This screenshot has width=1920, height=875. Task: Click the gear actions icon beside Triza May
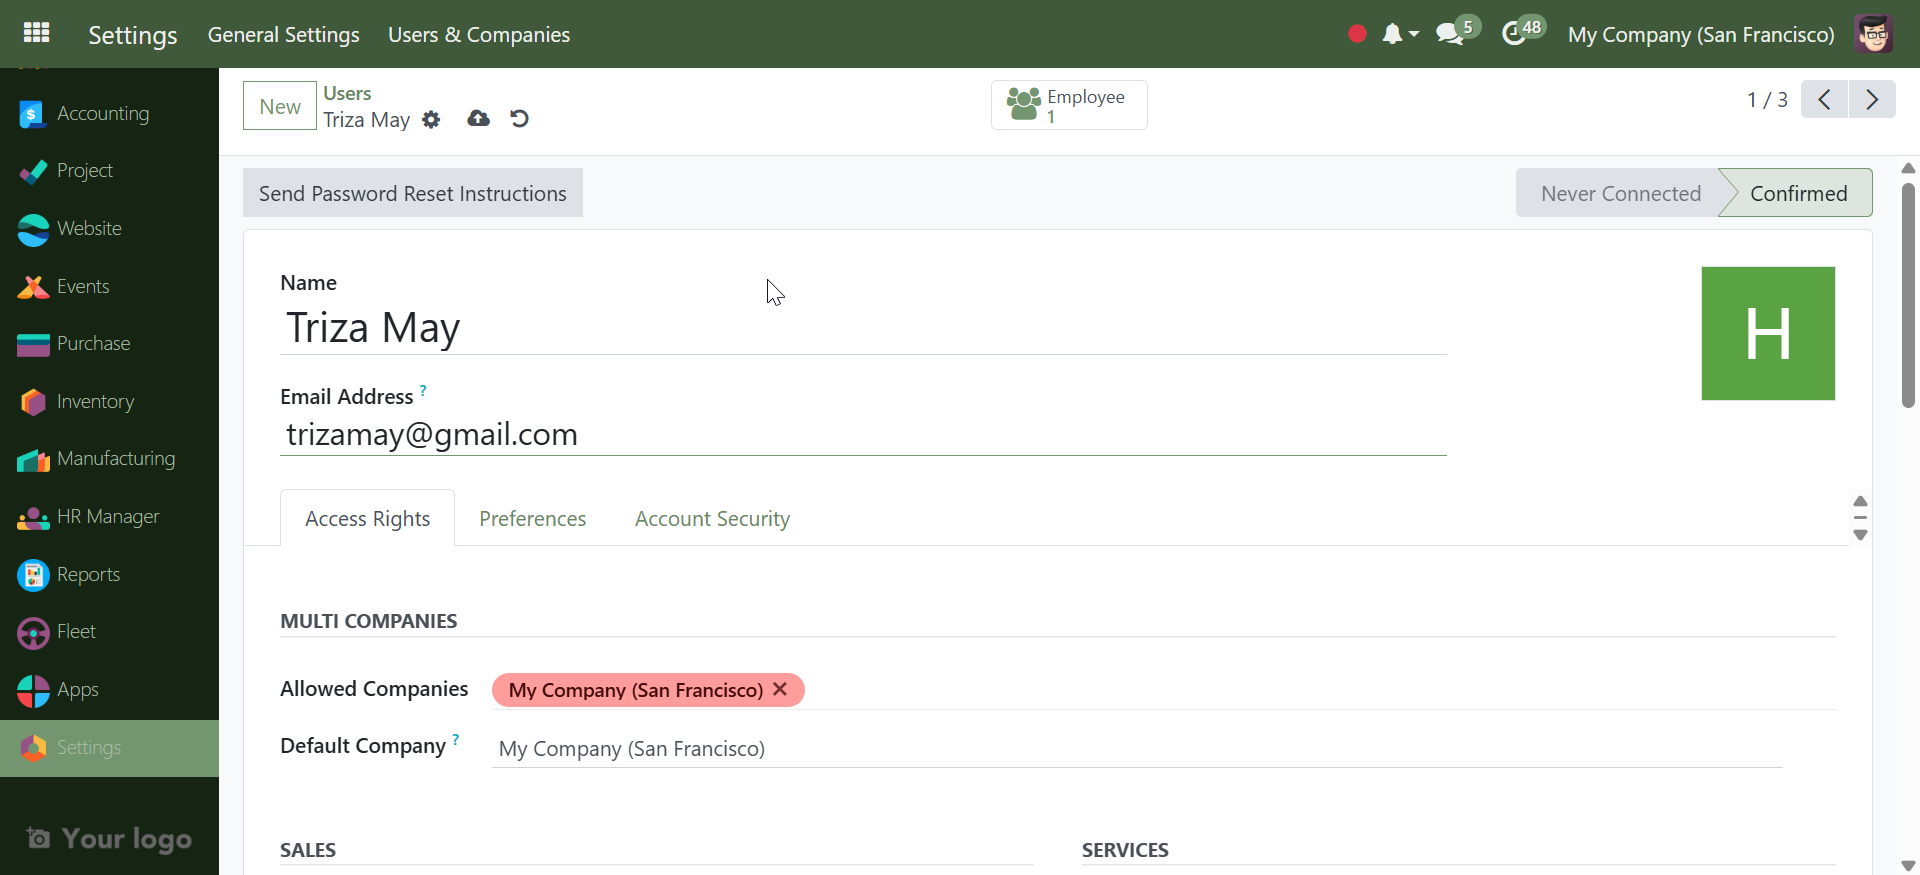tap(431, 120)
